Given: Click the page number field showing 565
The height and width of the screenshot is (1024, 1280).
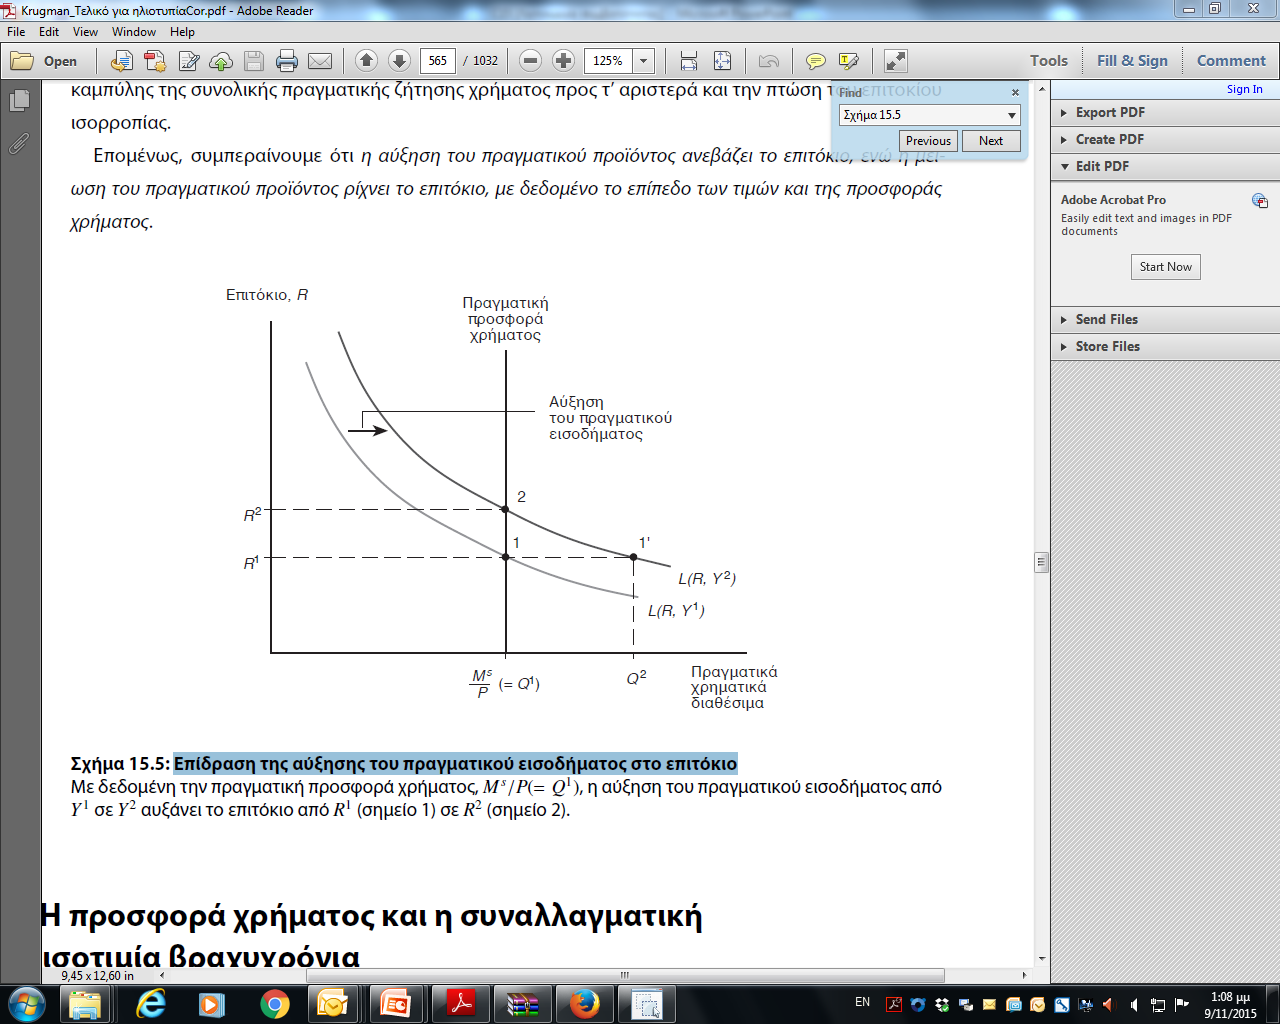Looking at the screenshot, I should click(x=438, y=61).
